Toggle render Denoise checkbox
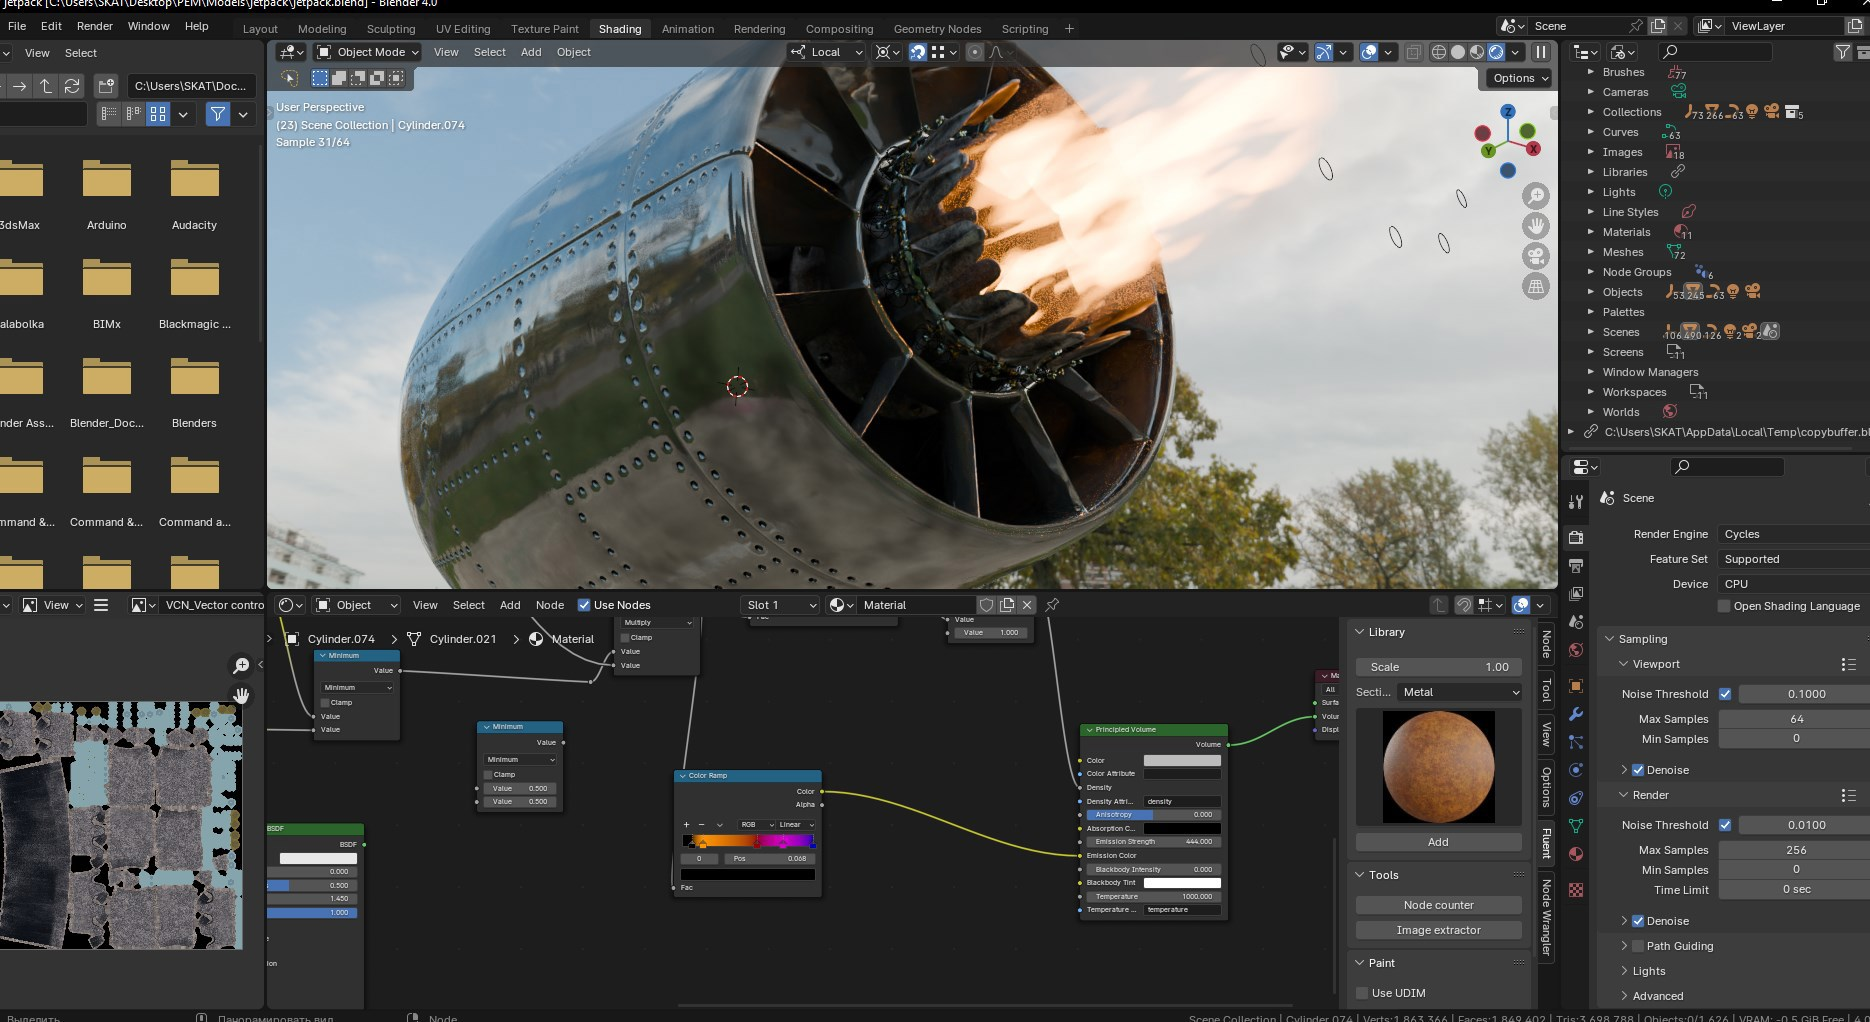This screenshot has height=1022, width=1870. pos(1638,921)
